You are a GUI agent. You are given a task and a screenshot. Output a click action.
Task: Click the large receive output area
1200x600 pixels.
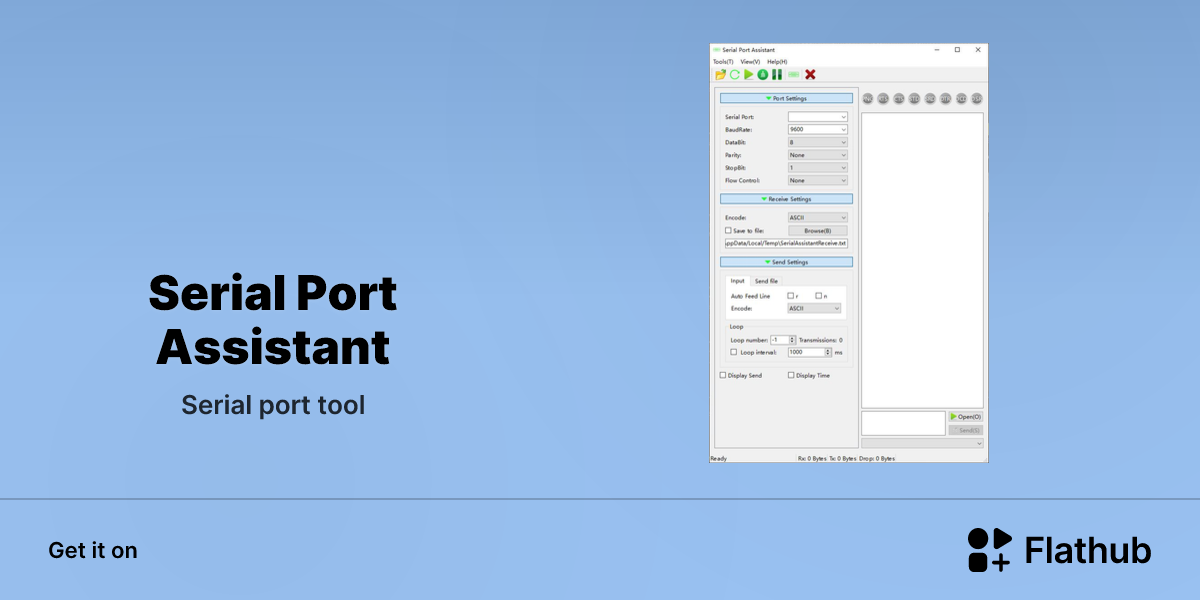tap(922, 260)
